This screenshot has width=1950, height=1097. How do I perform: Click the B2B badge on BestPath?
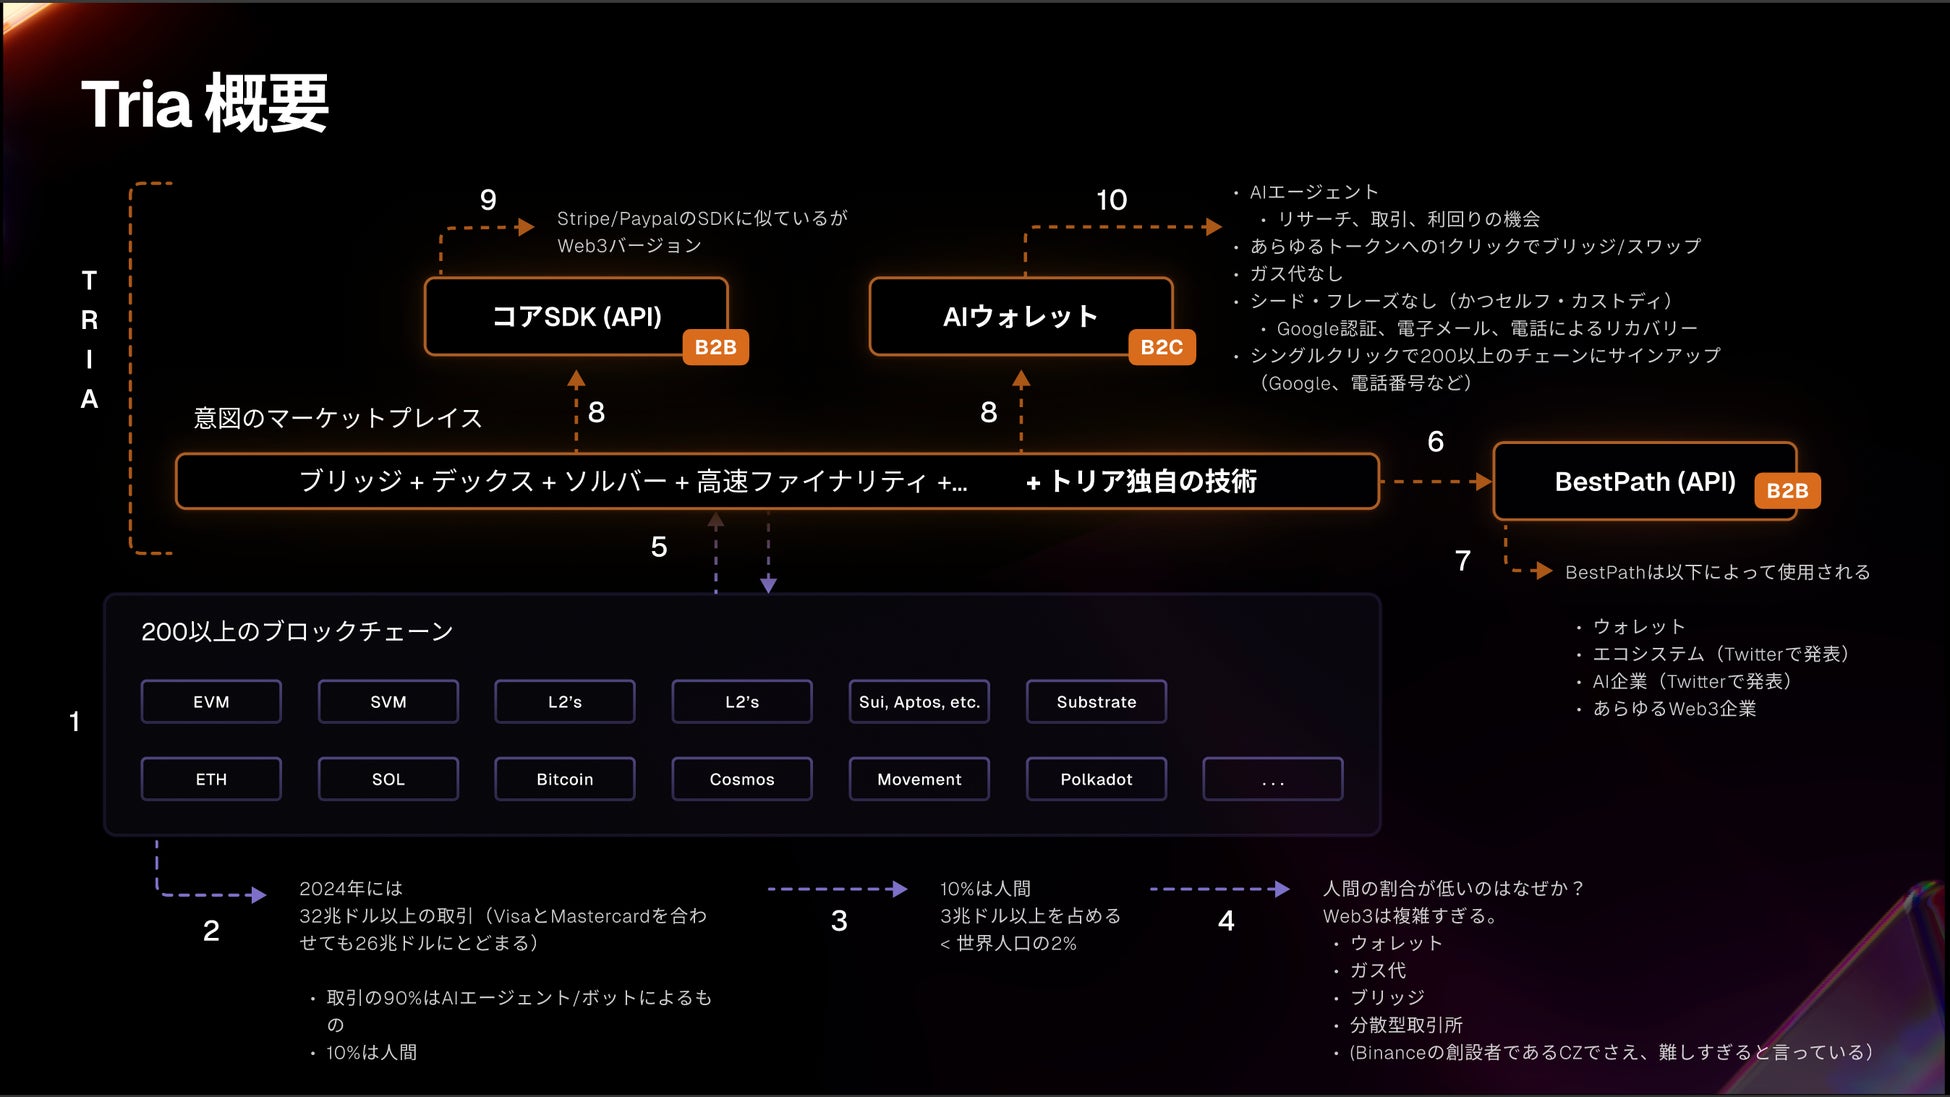tap(1786, 491)
